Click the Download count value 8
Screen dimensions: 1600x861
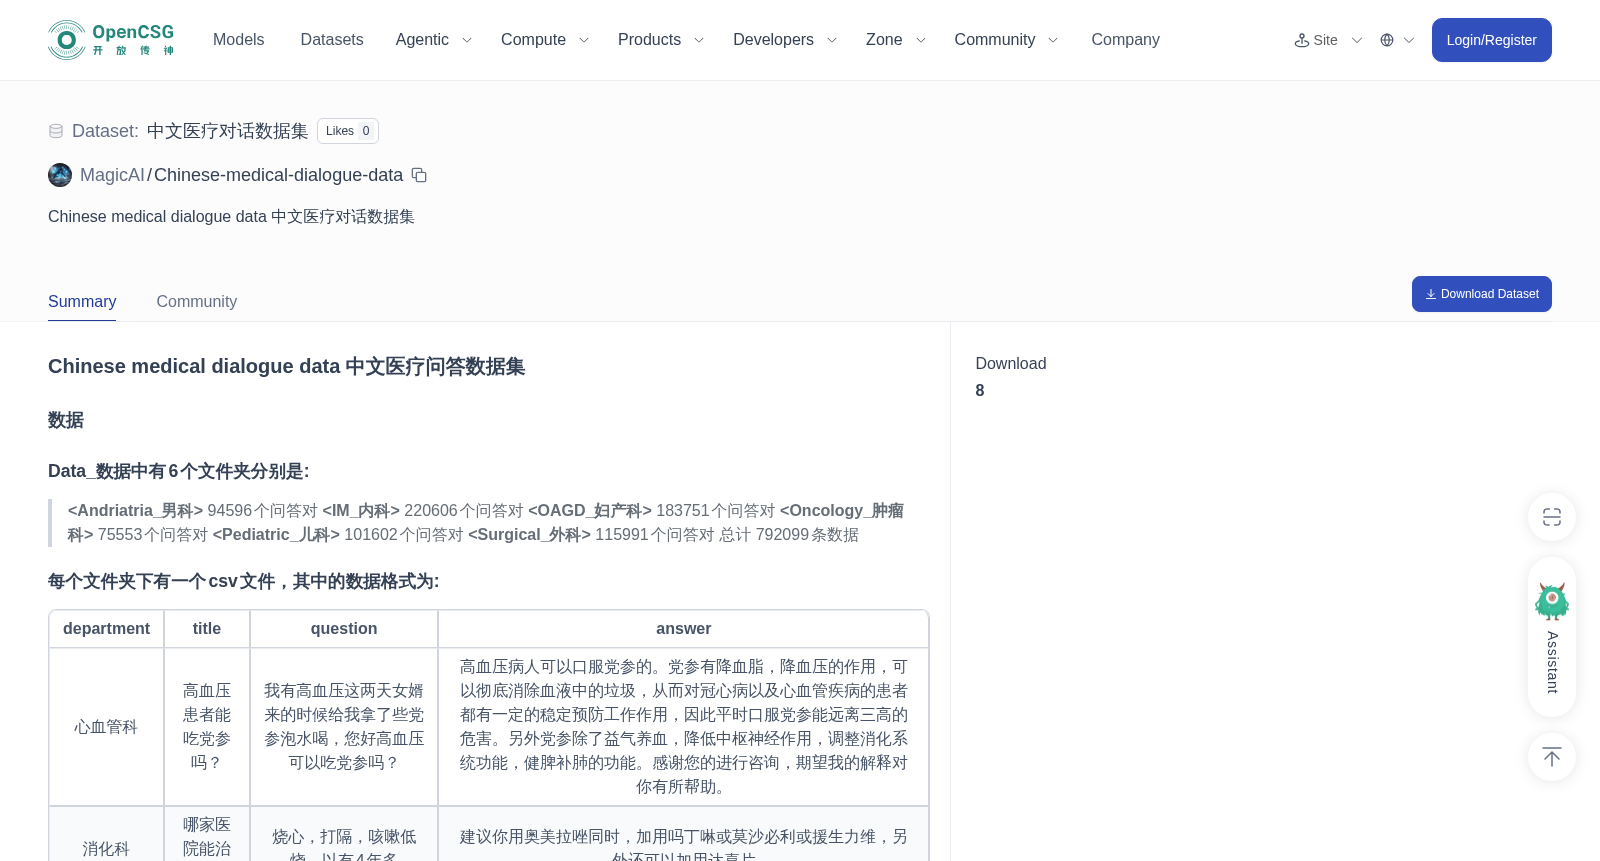pyautogui.click(x=980, y=391)
